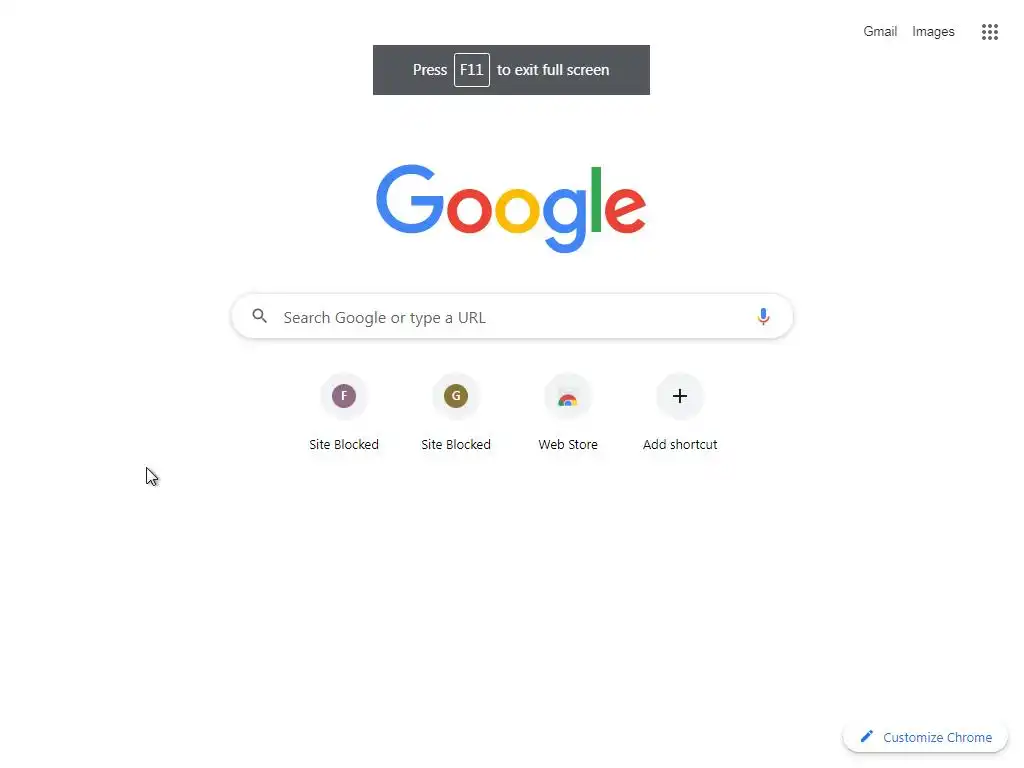This screenshot has height=768, width=1024.
Task: Click the Google logo
Action: (x=511, y=208)
